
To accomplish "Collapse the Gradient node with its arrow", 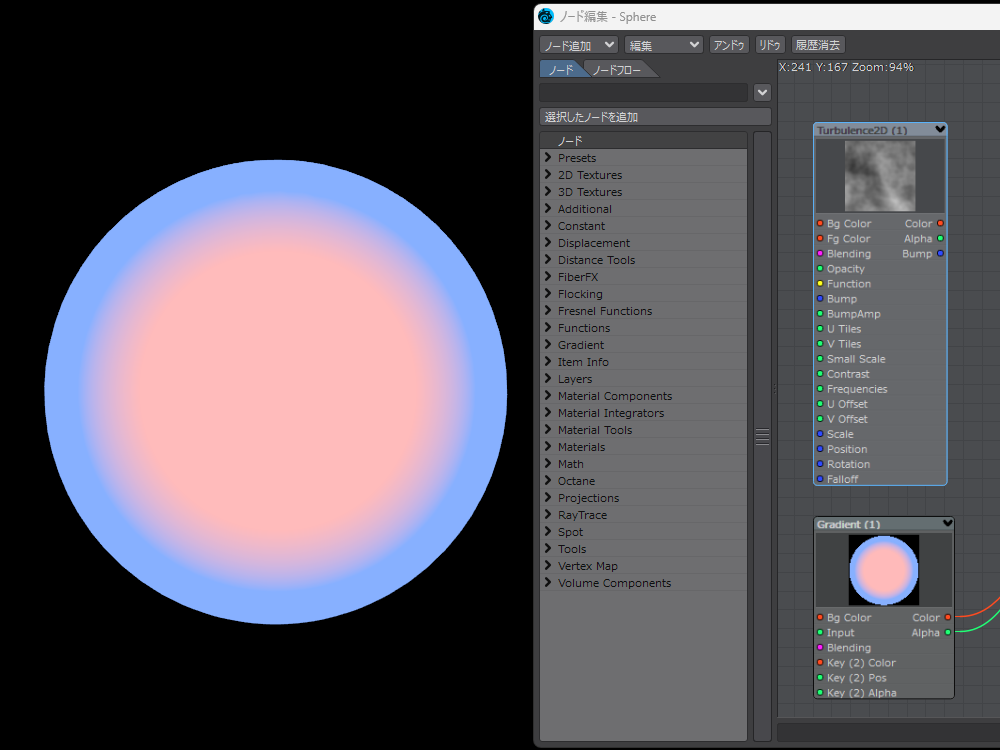I will point(947,524).
